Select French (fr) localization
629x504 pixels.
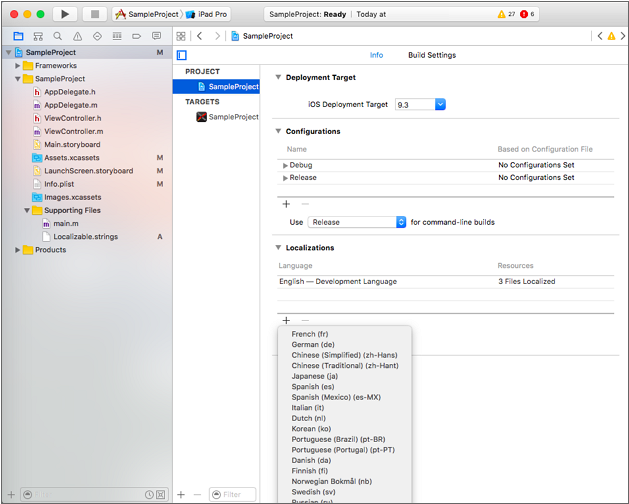[x=309, y=334]
